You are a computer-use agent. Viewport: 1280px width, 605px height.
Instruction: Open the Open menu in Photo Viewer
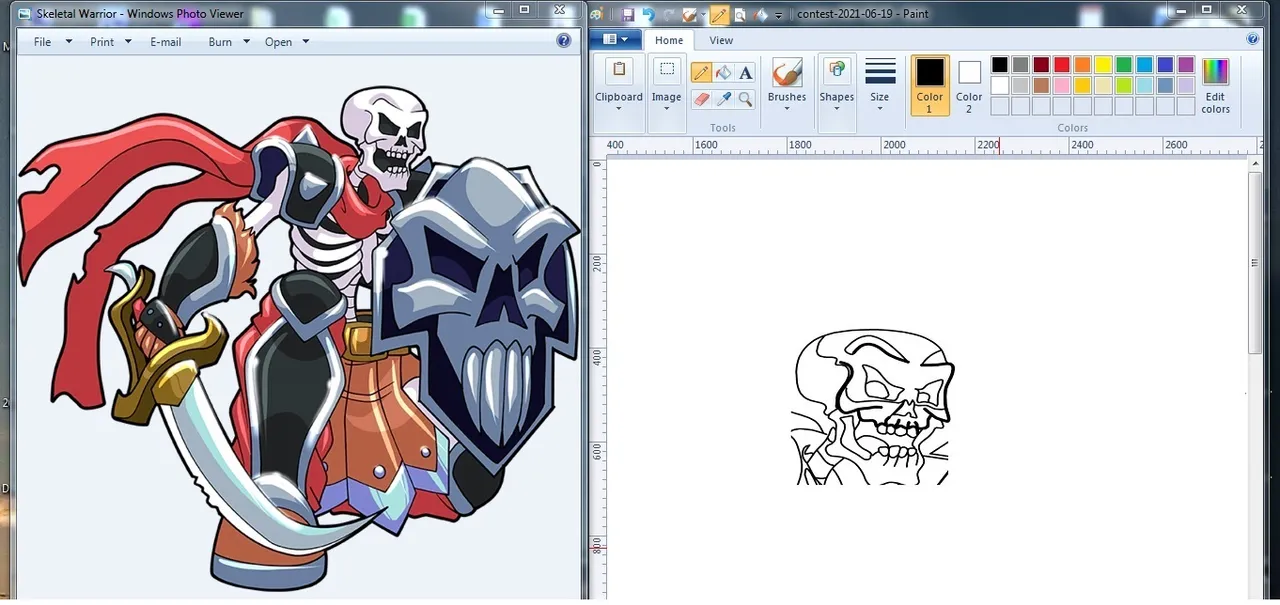click(278, 42)
